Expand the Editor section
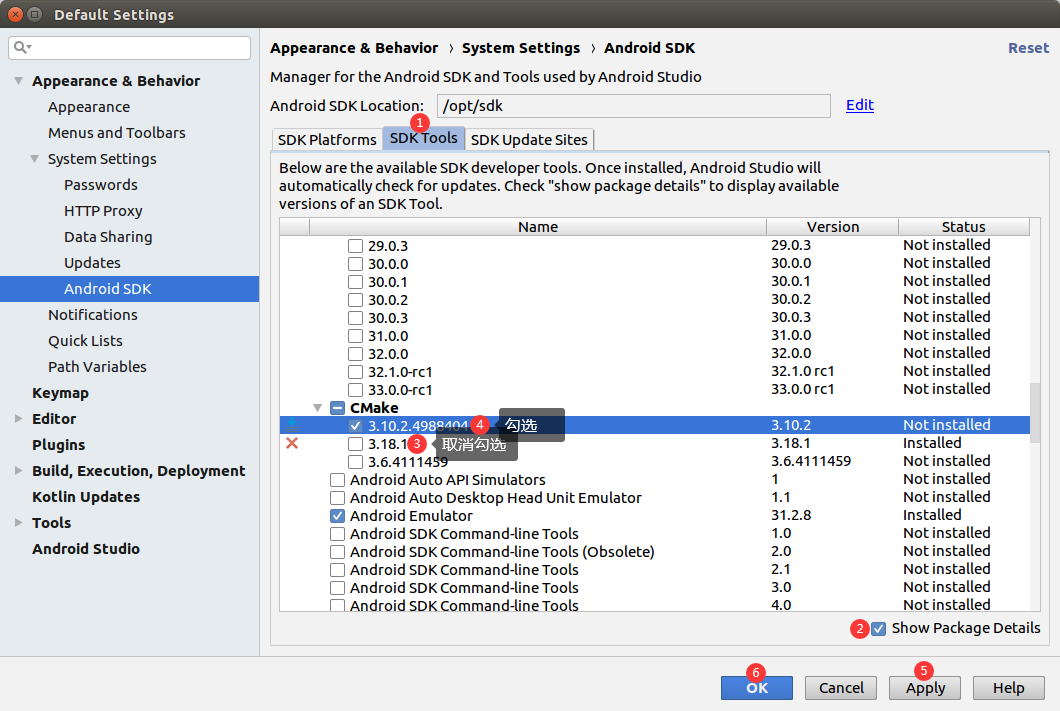 click(x=18, y=418)
